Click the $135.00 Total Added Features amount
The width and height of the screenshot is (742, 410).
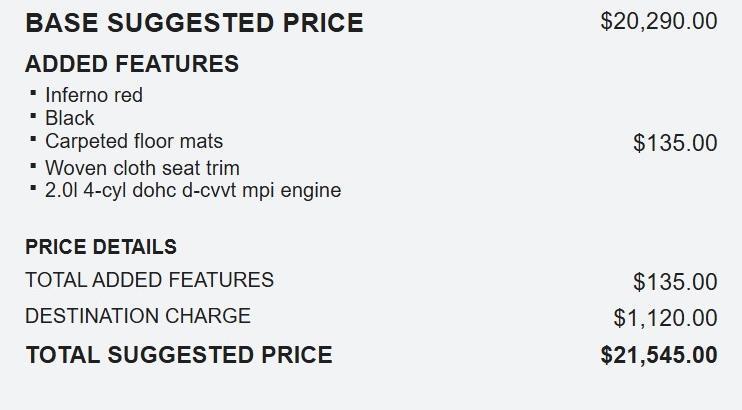tap(675, 283)
